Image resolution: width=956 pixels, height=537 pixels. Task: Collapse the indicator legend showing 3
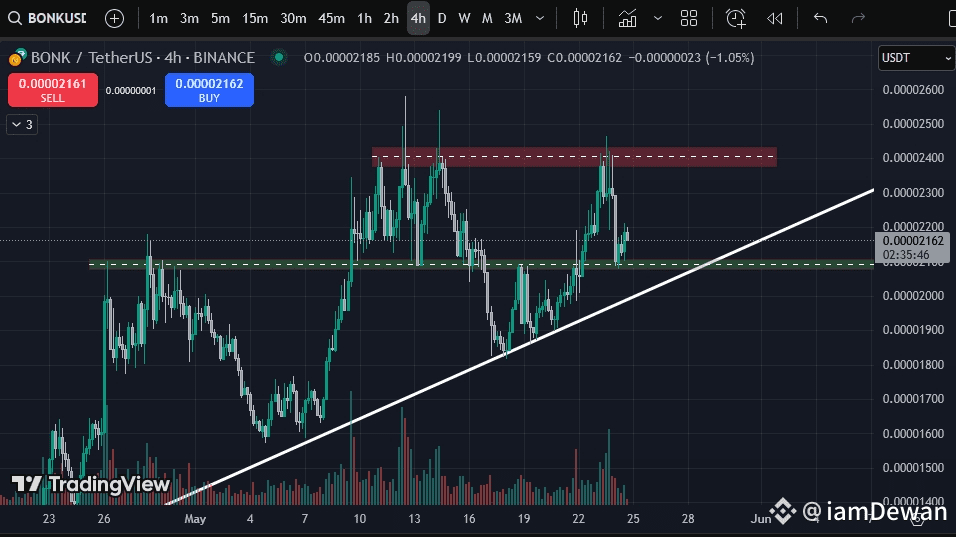(x=22, y=124)
